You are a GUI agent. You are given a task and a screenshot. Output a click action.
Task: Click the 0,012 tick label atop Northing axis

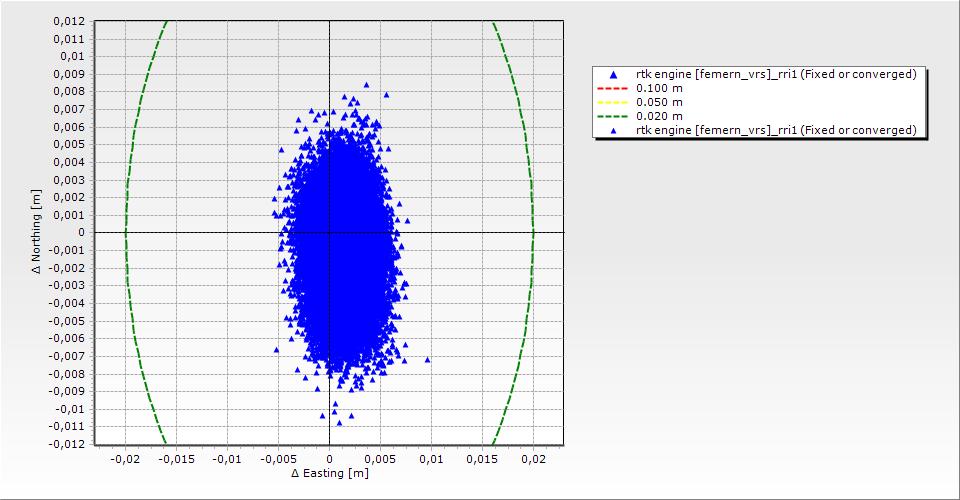[x=67, y=21]
